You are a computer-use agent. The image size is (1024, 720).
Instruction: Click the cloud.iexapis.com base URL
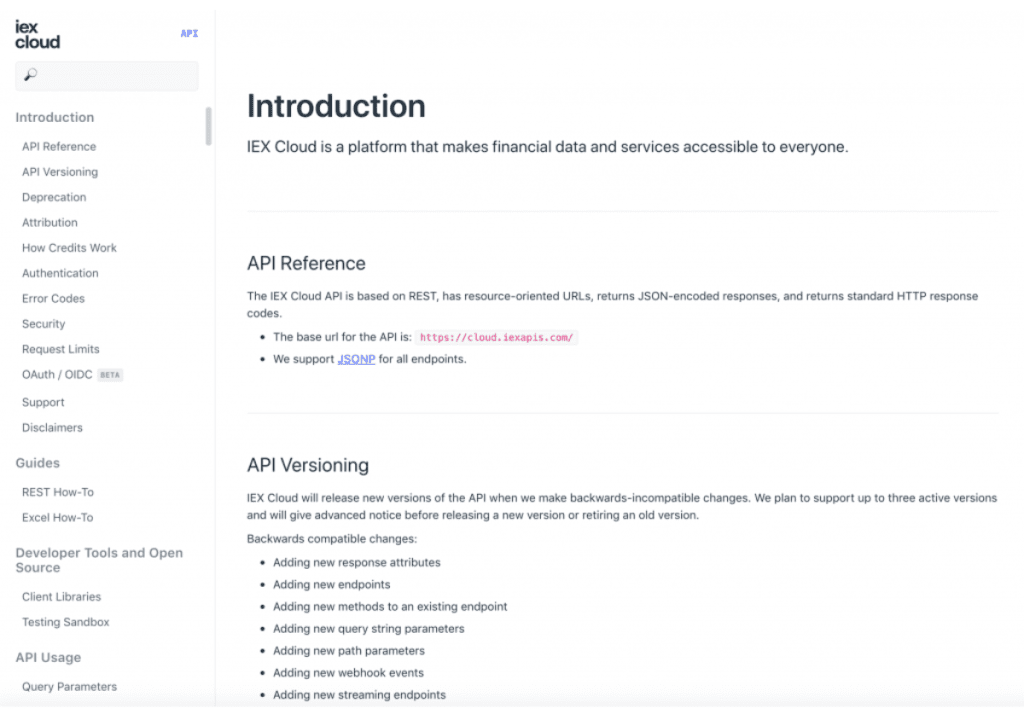coord(496,337)
